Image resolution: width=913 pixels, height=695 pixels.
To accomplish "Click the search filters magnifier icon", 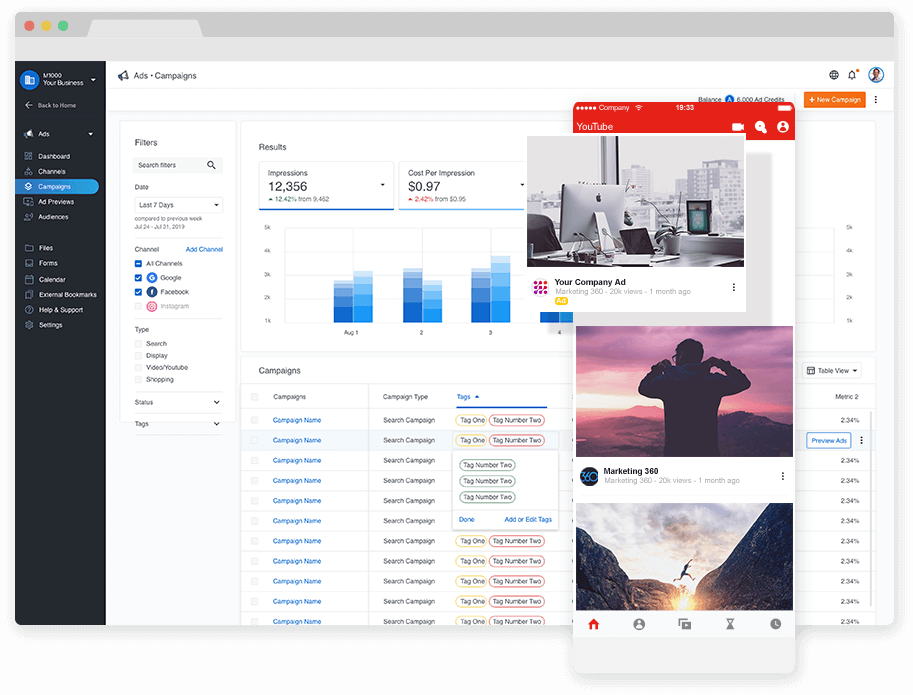I will pos(211,165).
